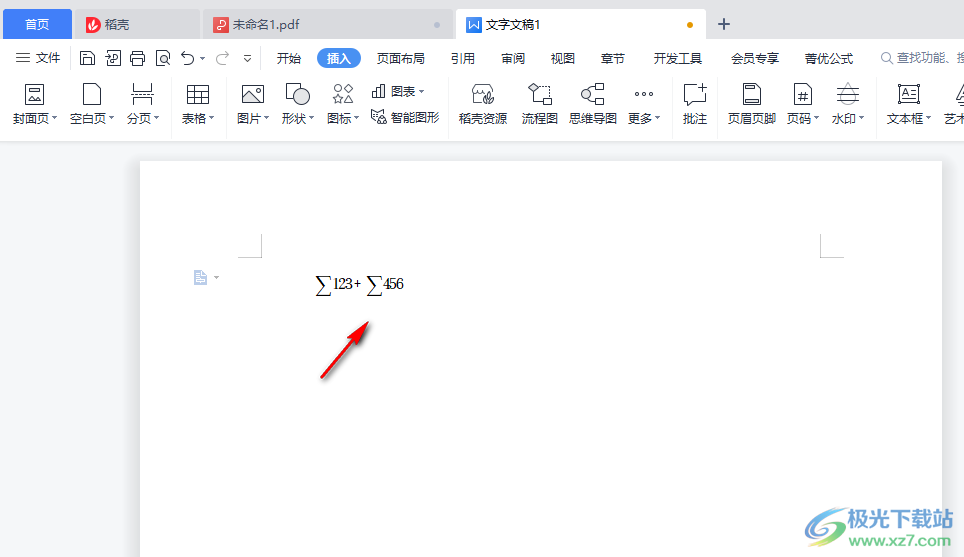This screenshot has height=557, width=964.
Task: Expand the 封面页 dropdown arrow
Action: coord(54,117)
